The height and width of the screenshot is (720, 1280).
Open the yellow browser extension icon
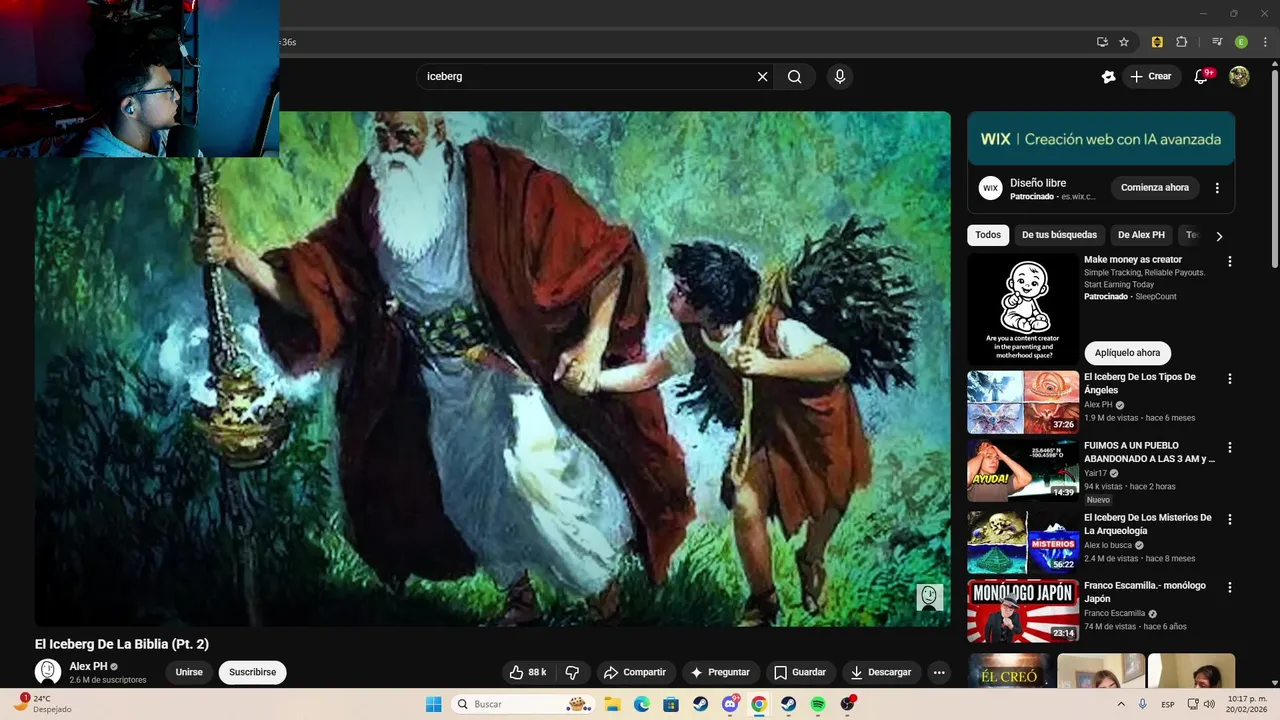1157,42
